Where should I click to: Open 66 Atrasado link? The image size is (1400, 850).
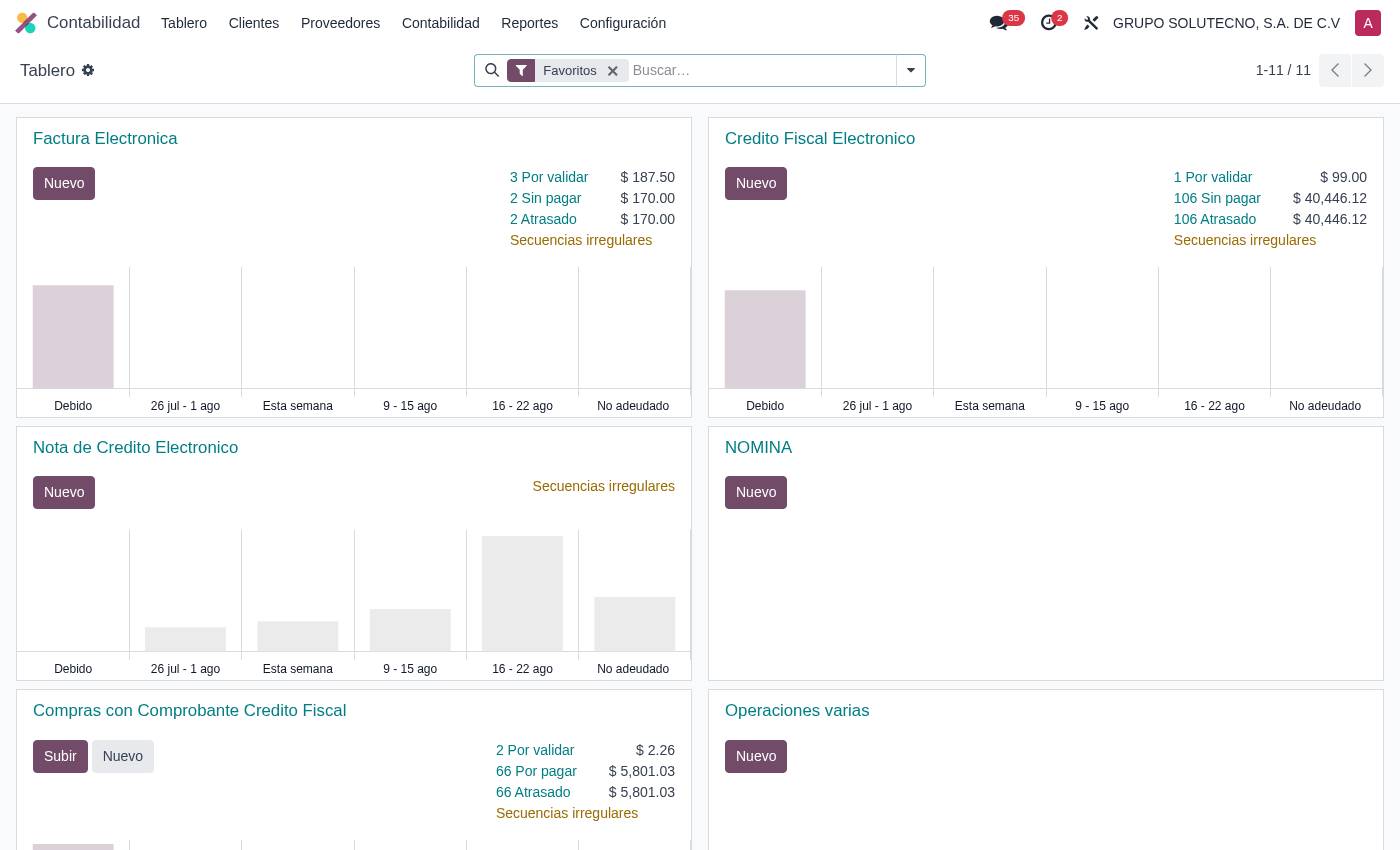(533, 792)
